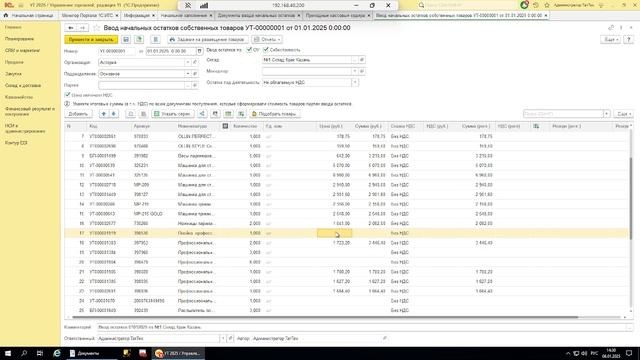Expand the Подразделение dropdown
This screenshot has width=640, height=360.
(188, 74)
